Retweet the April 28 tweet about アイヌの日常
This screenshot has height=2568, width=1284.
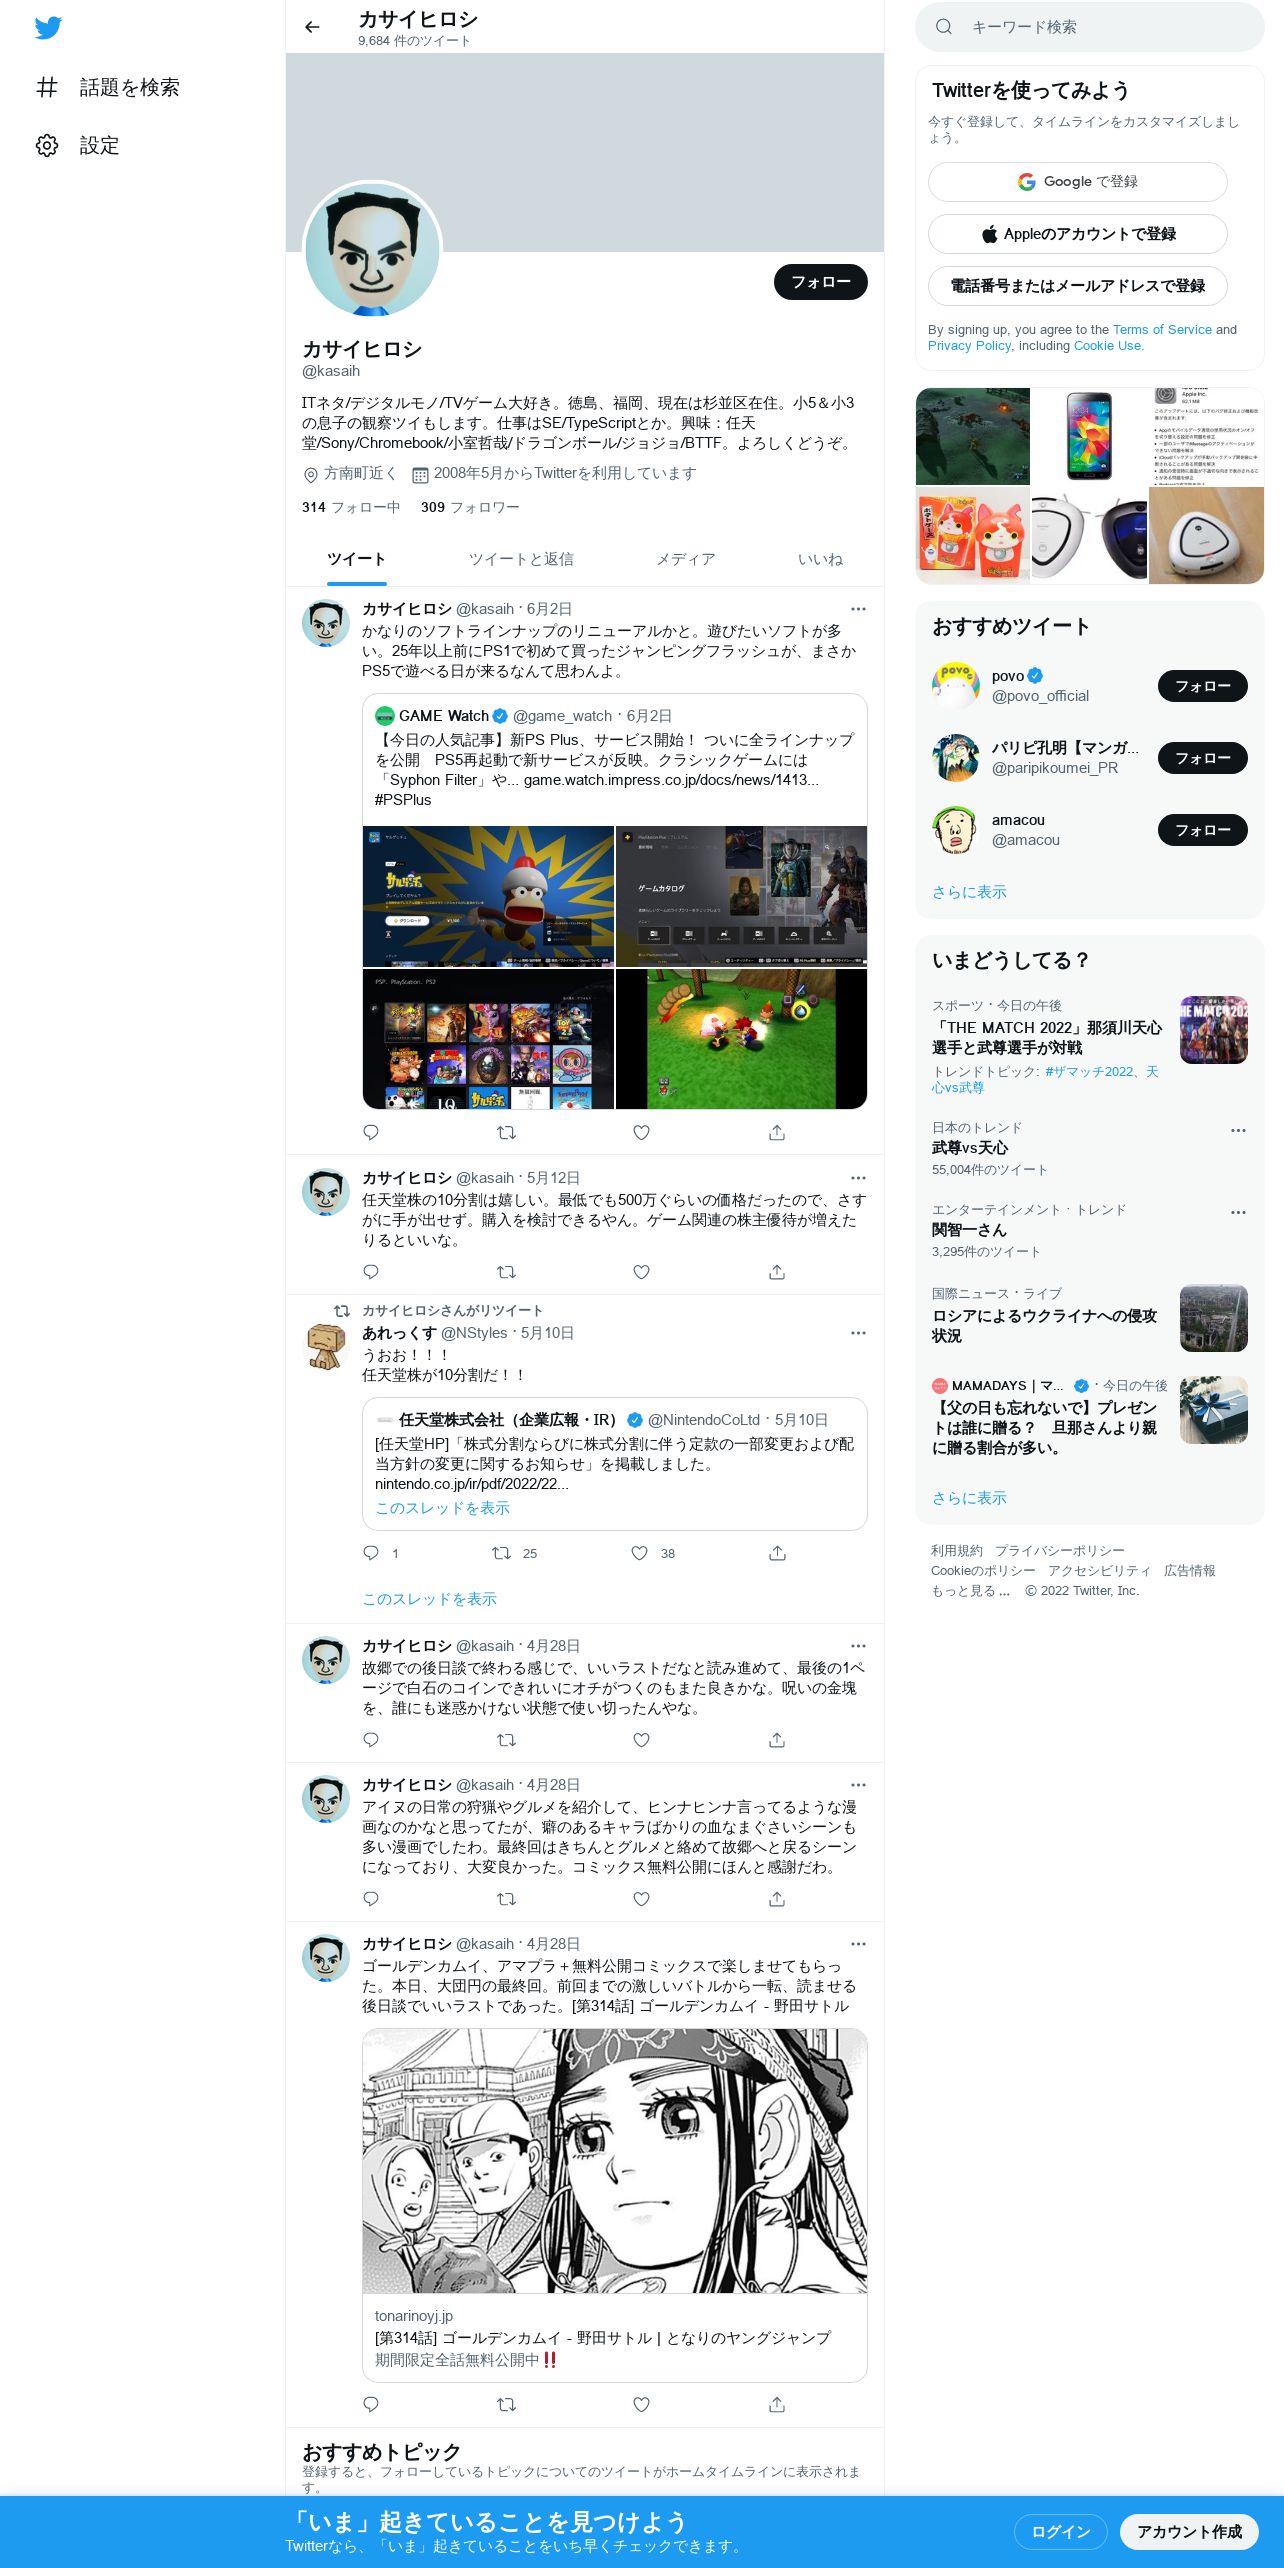[x=506, y=1899]
